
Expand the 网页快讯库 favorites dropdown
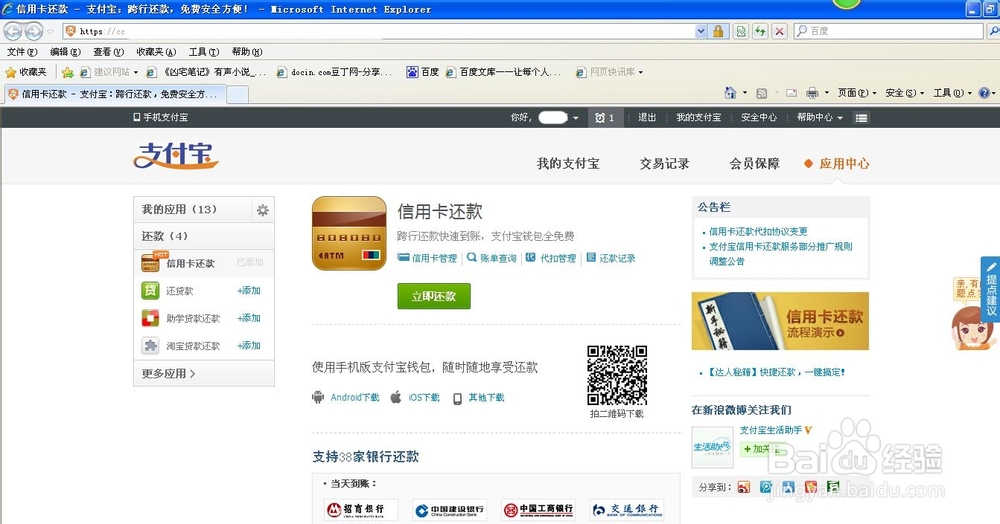tap(640, 72)
